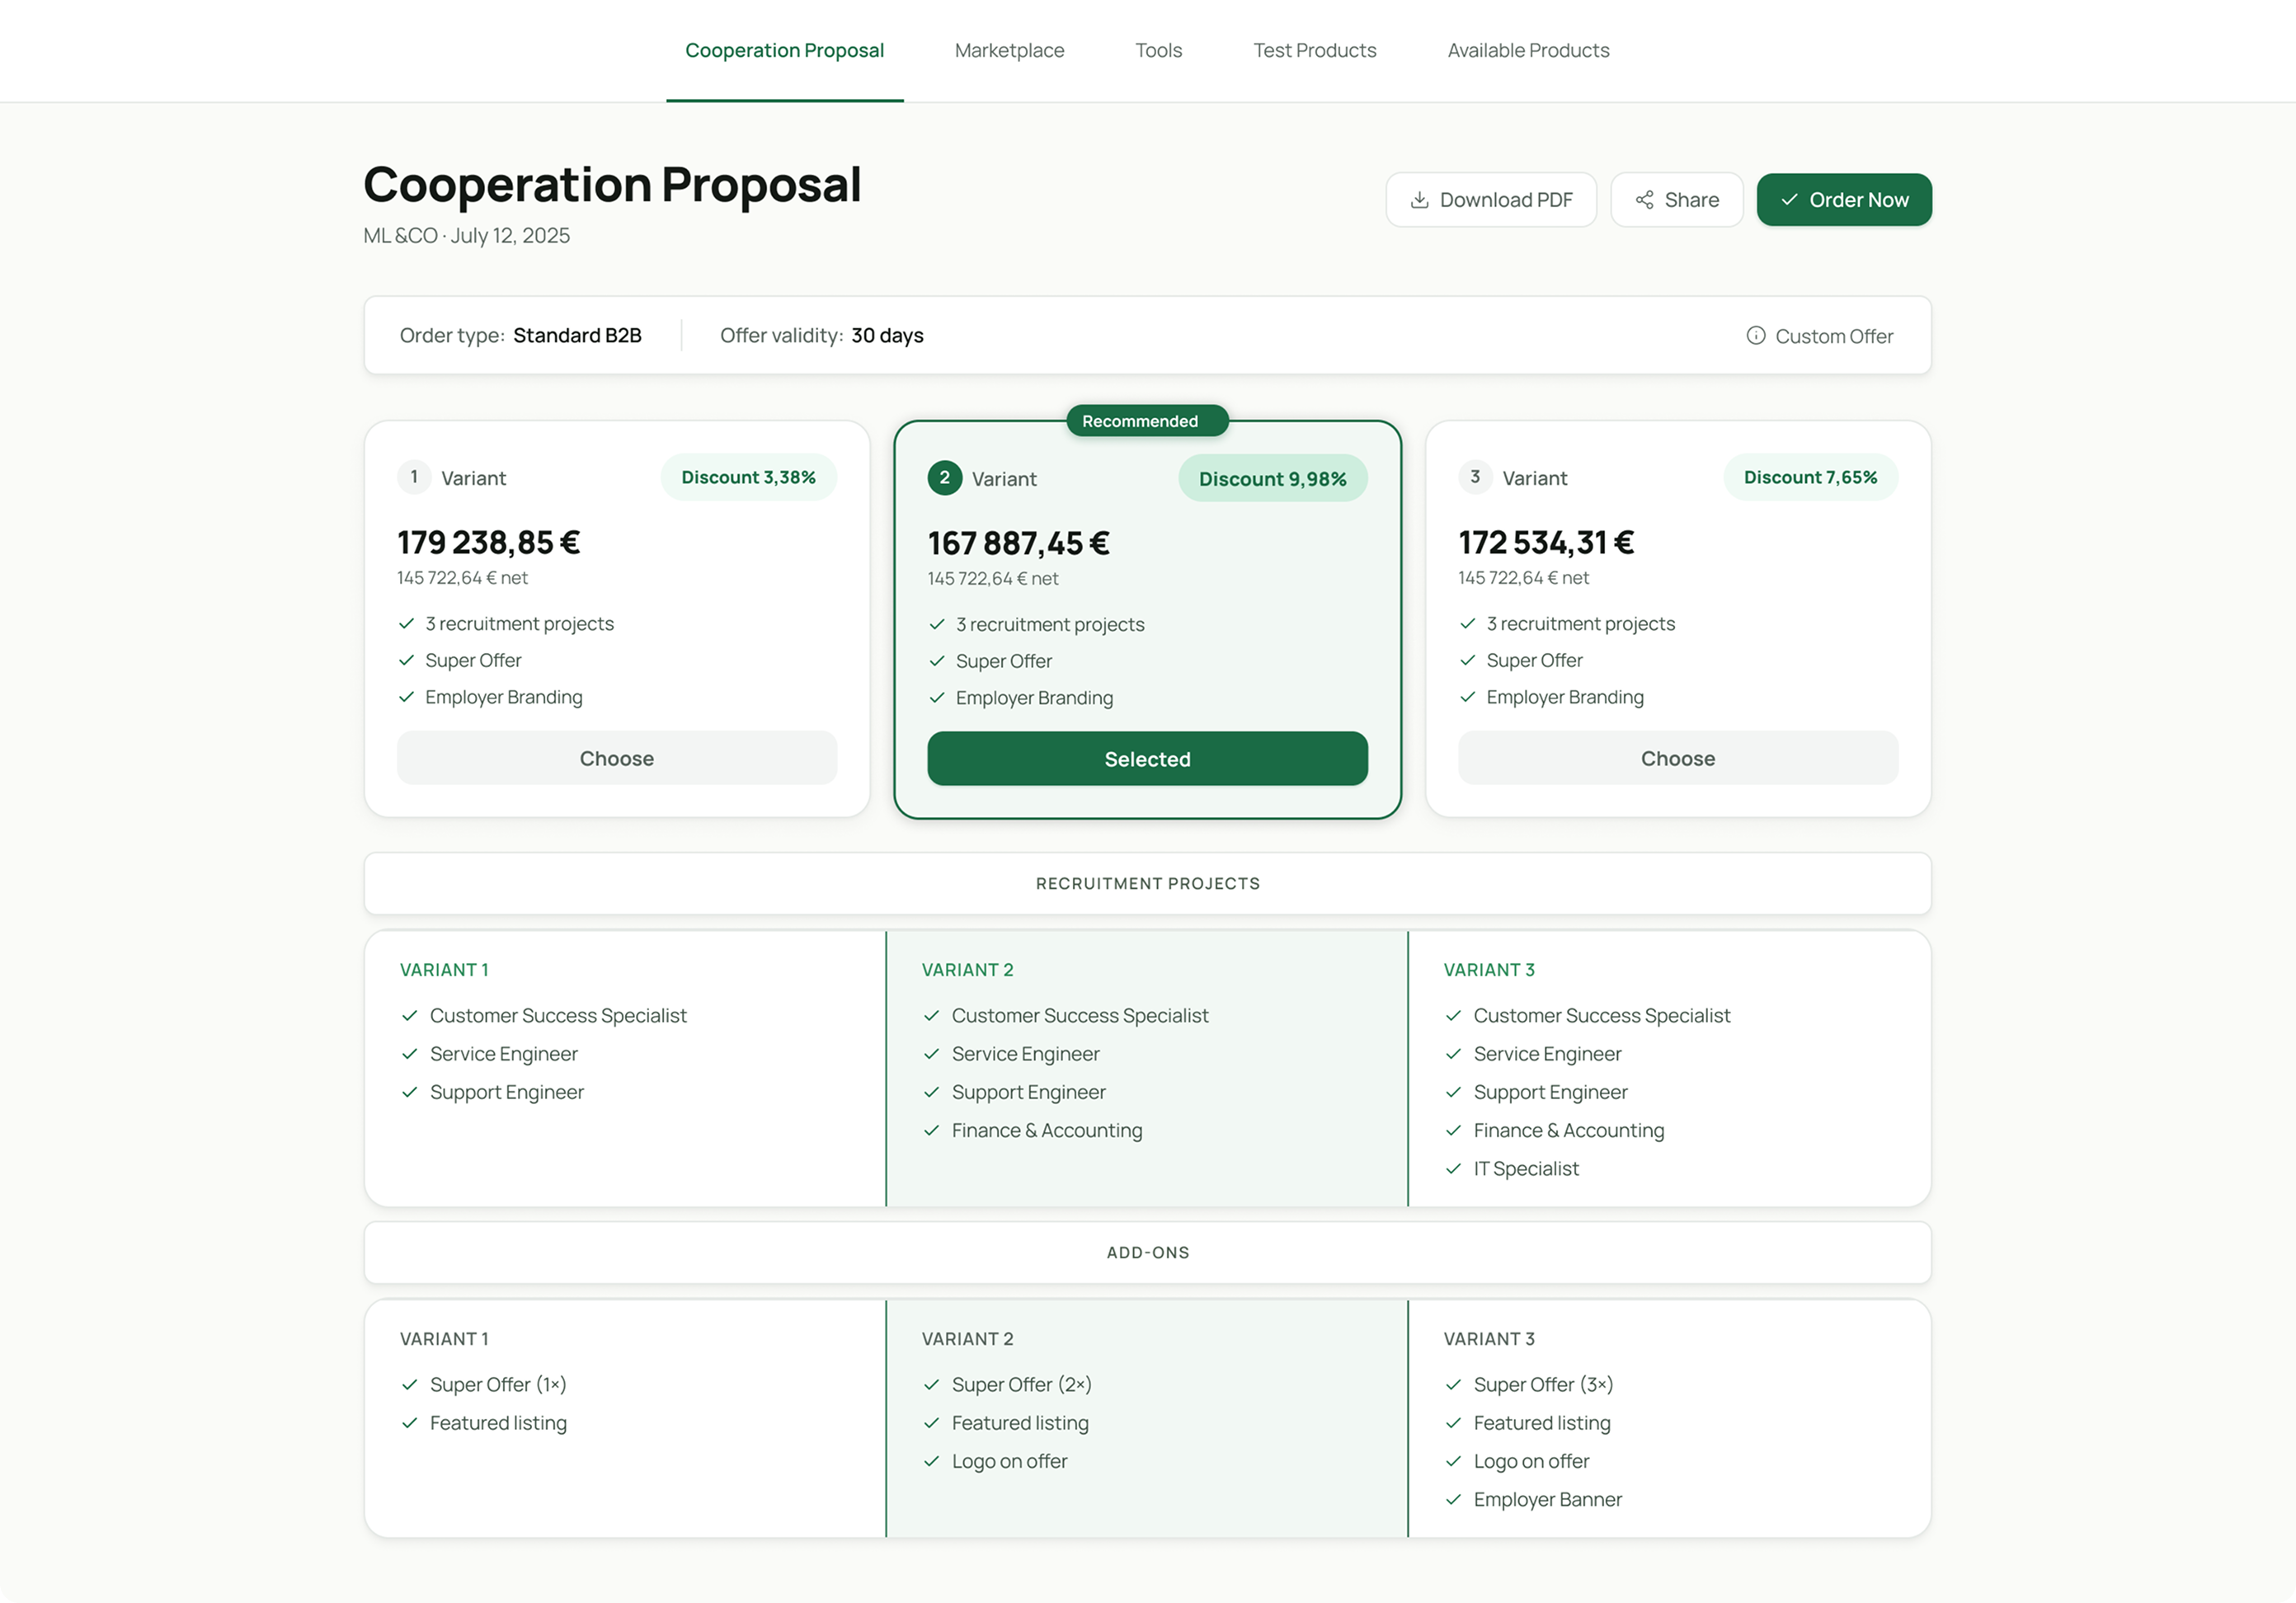Click the Discount 9,98% badge
The image size is (2296, 1603).
pyautogui.click(x=1272, y=479)
